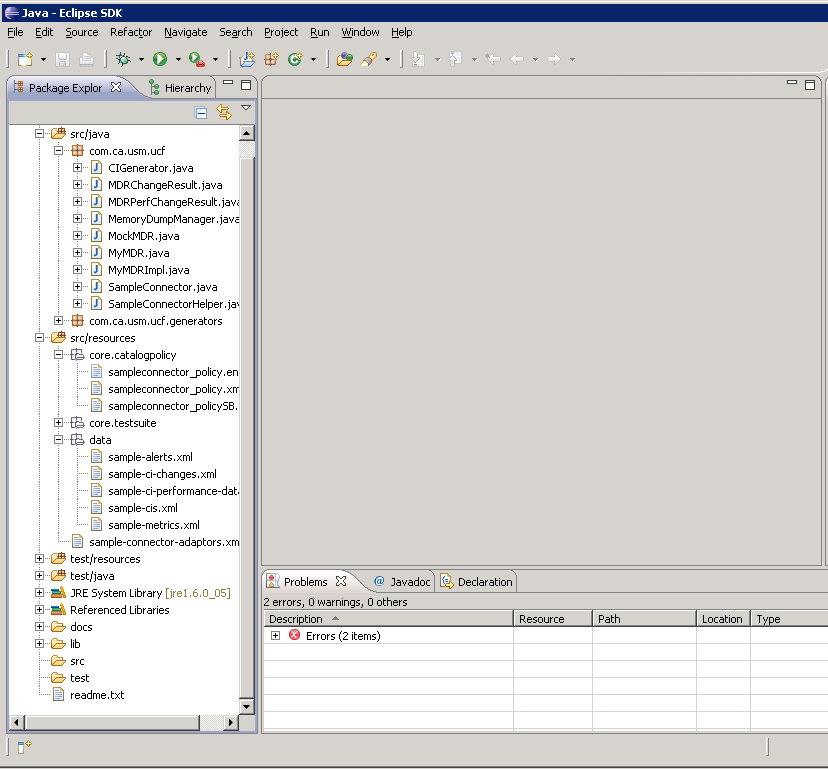The height and width of the screenshot is (769, 828).
Task: Click the New Java Class icon
Action: tap(295, 60)
